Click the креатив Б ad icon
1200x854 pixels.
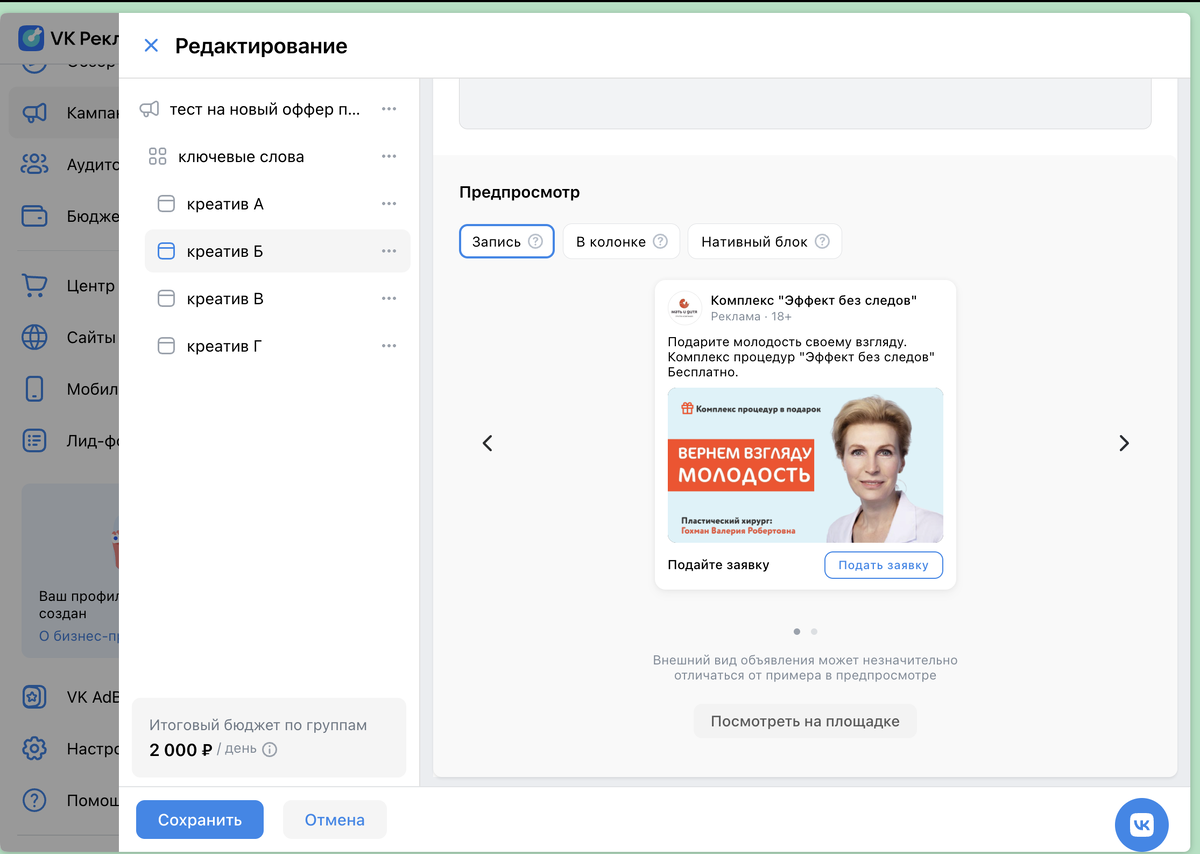click(167, 251)
